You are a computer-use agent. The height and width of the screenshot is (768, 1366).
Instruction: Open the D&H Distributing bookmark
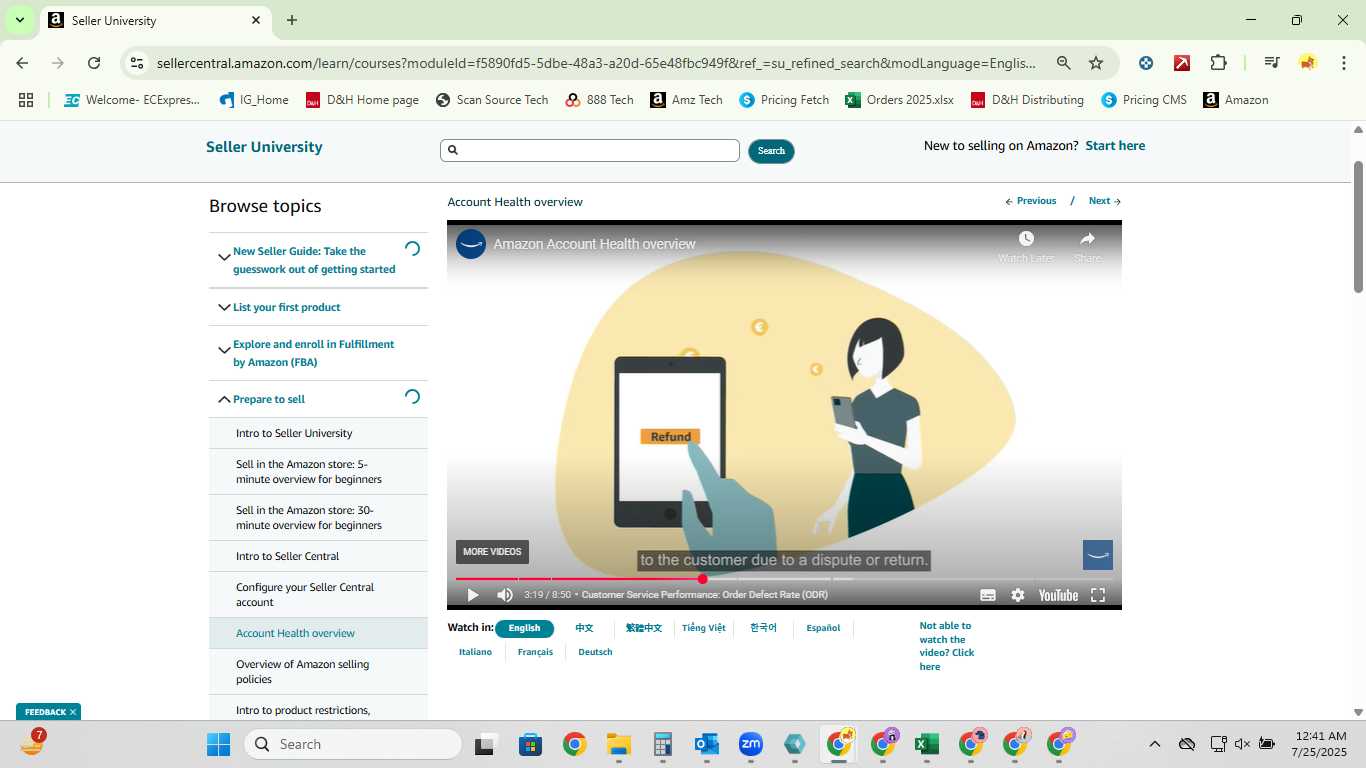pyautogui.click(x=1027, y=100)
